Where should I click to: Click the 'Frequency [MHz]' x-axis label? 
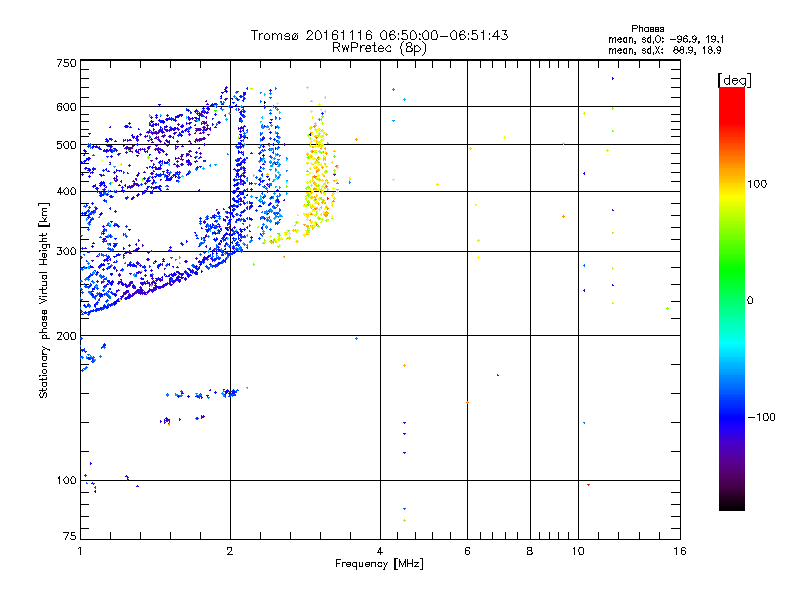coord(379,564)
